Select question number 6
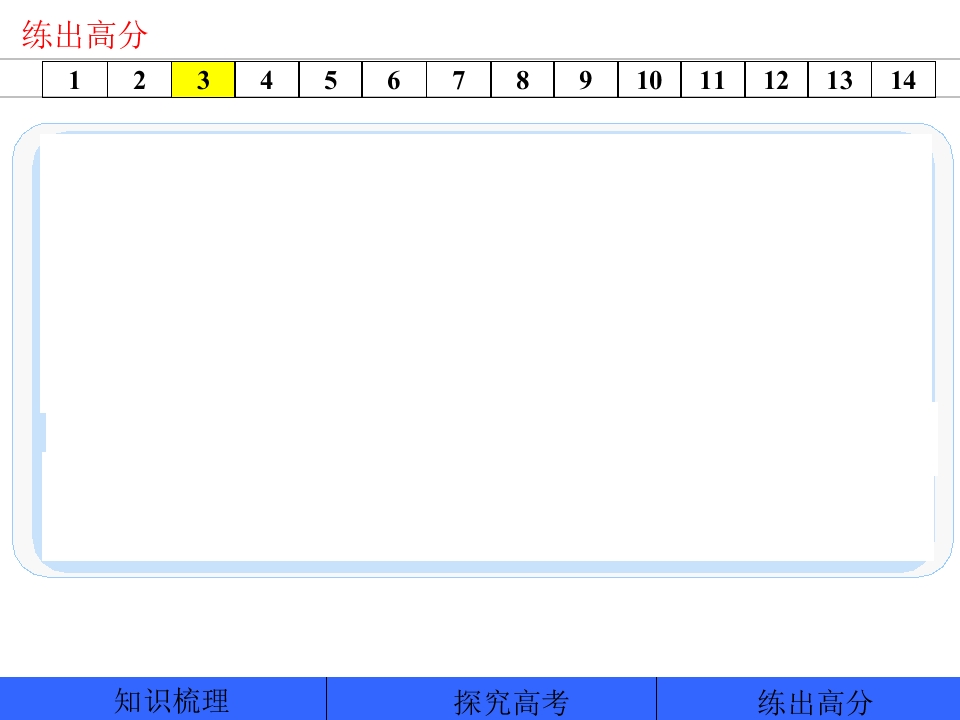The width and height of the screenshot is (960, 720). [x=394, y=80]
